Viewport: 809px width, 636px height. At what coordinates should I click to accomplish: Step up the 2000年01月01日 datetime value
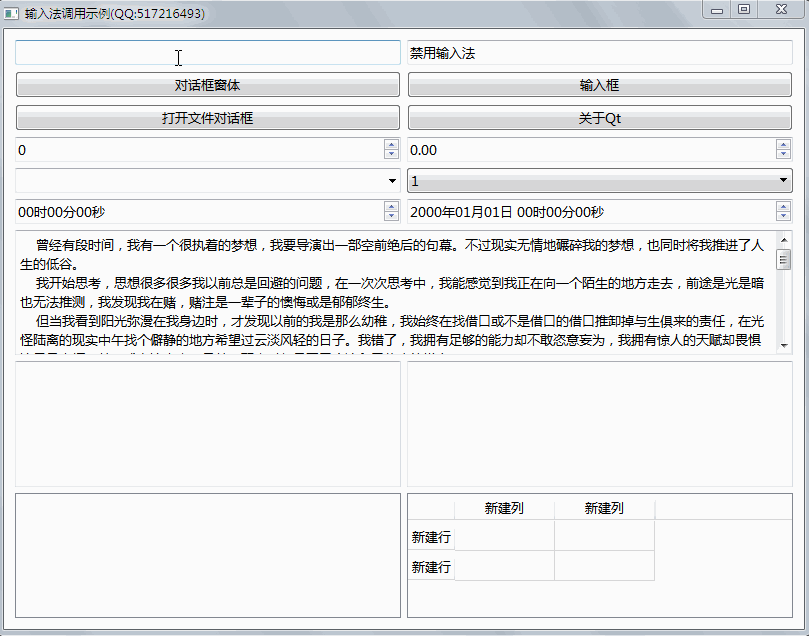pos(784,205)
